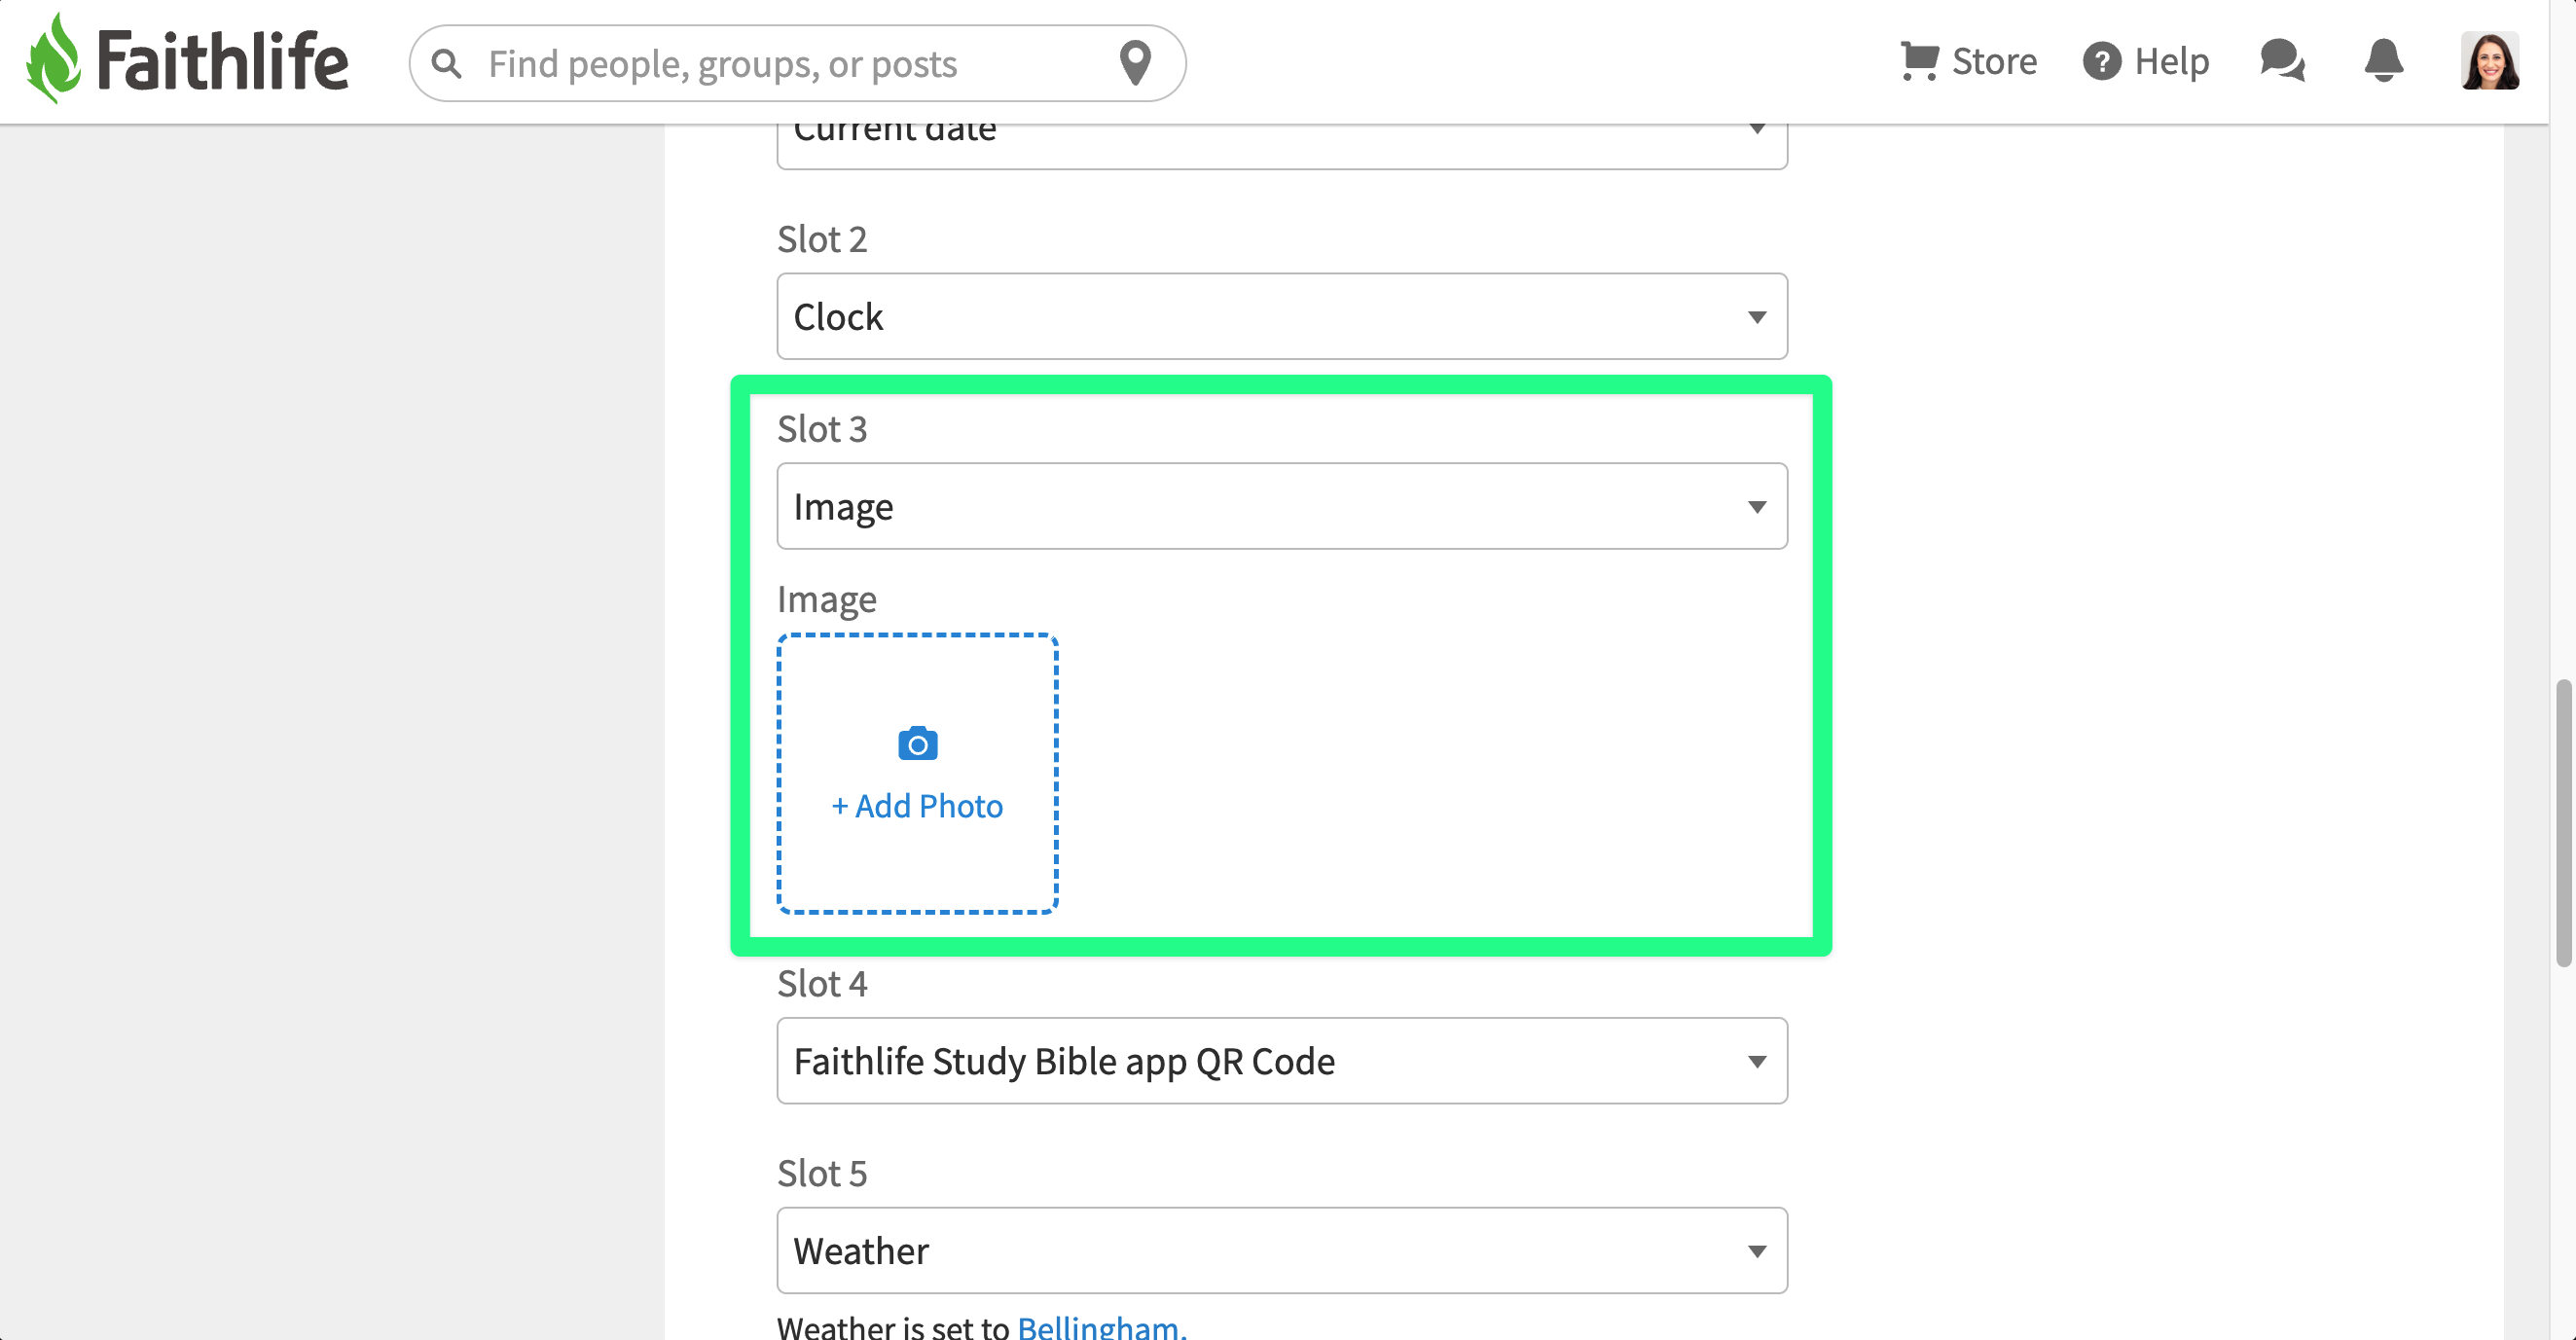The height and width of the screenshot is (1340, 2576).
Task: Click the + Add Photo link
Action: pos(917,806)
